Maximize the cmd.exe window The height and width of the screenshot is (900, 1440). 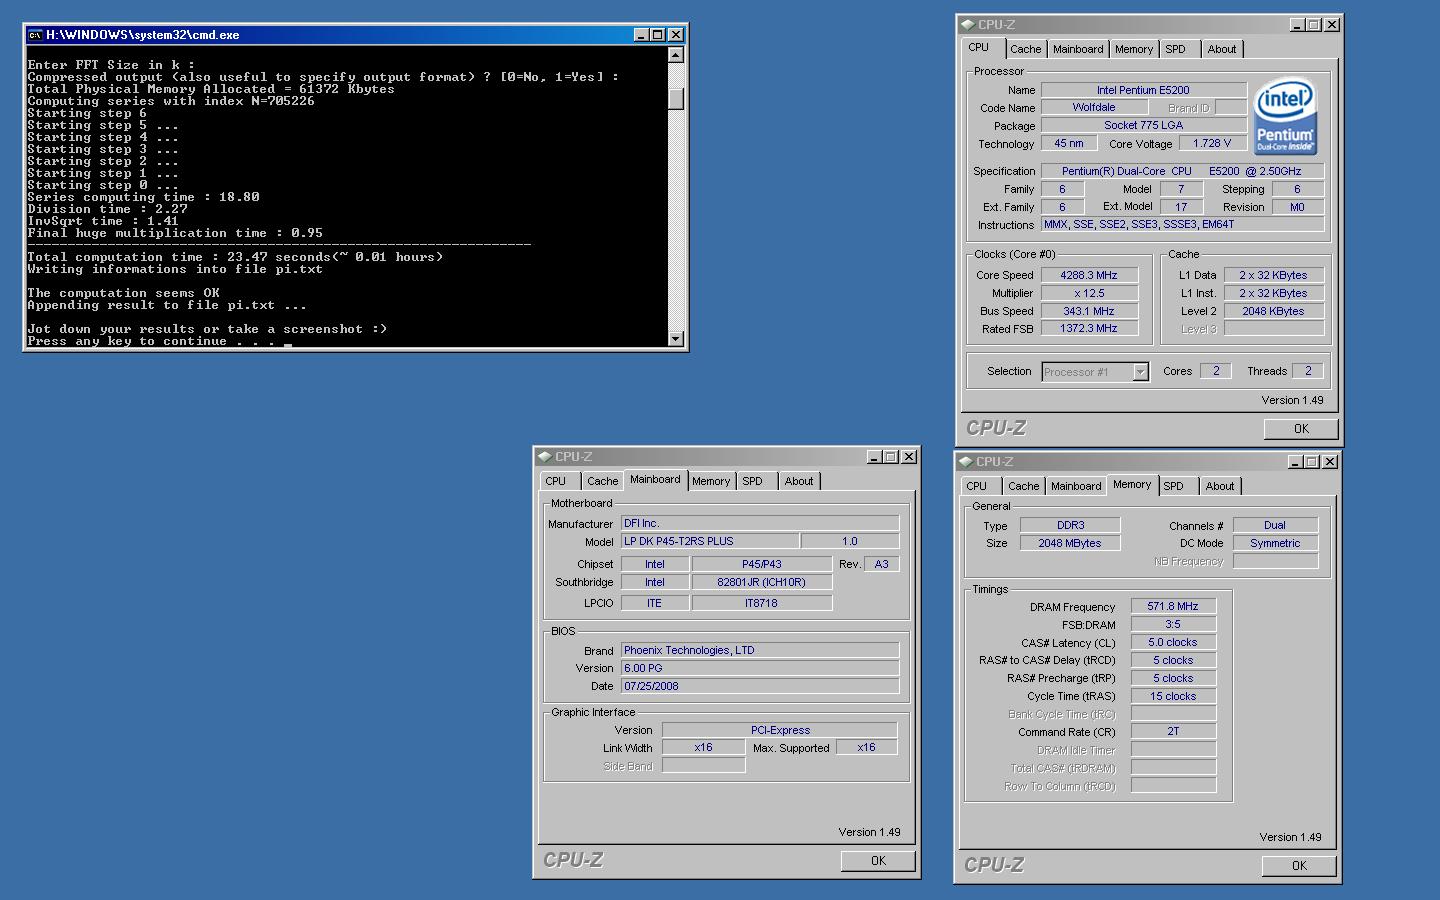[658, 35]
